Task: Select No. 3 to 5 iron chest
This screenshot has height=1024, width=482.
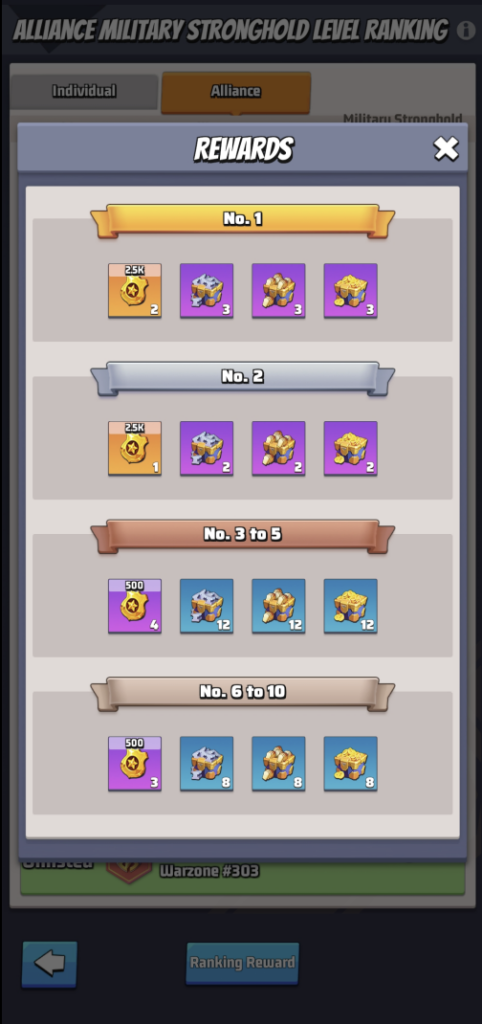Action: (x=206, y=606)
